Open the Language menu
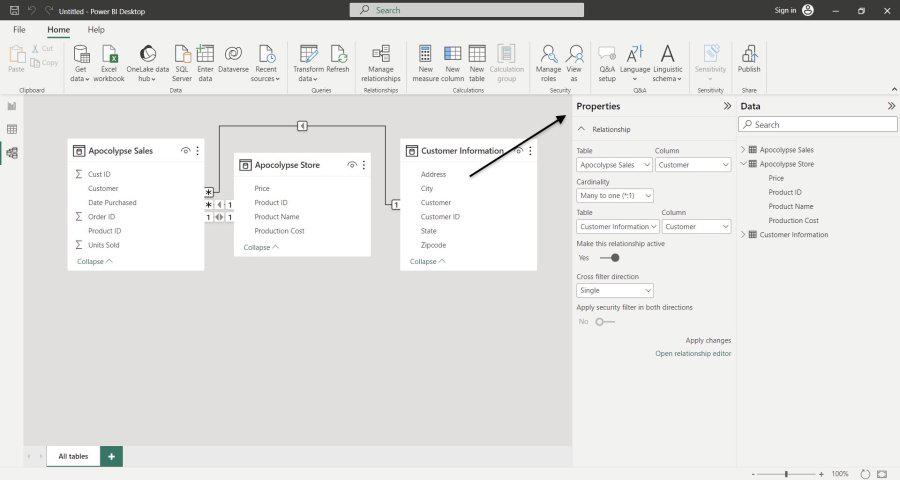The height and width of the screenshot is (480, 900). [635, 63]
